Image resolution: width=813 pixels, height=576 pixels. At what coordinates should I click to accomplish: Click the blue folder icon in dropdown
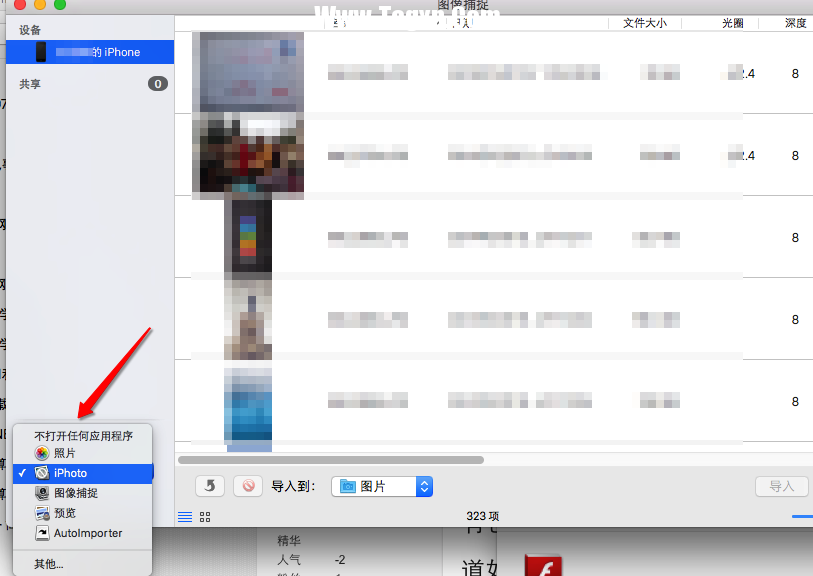(347, 486)
